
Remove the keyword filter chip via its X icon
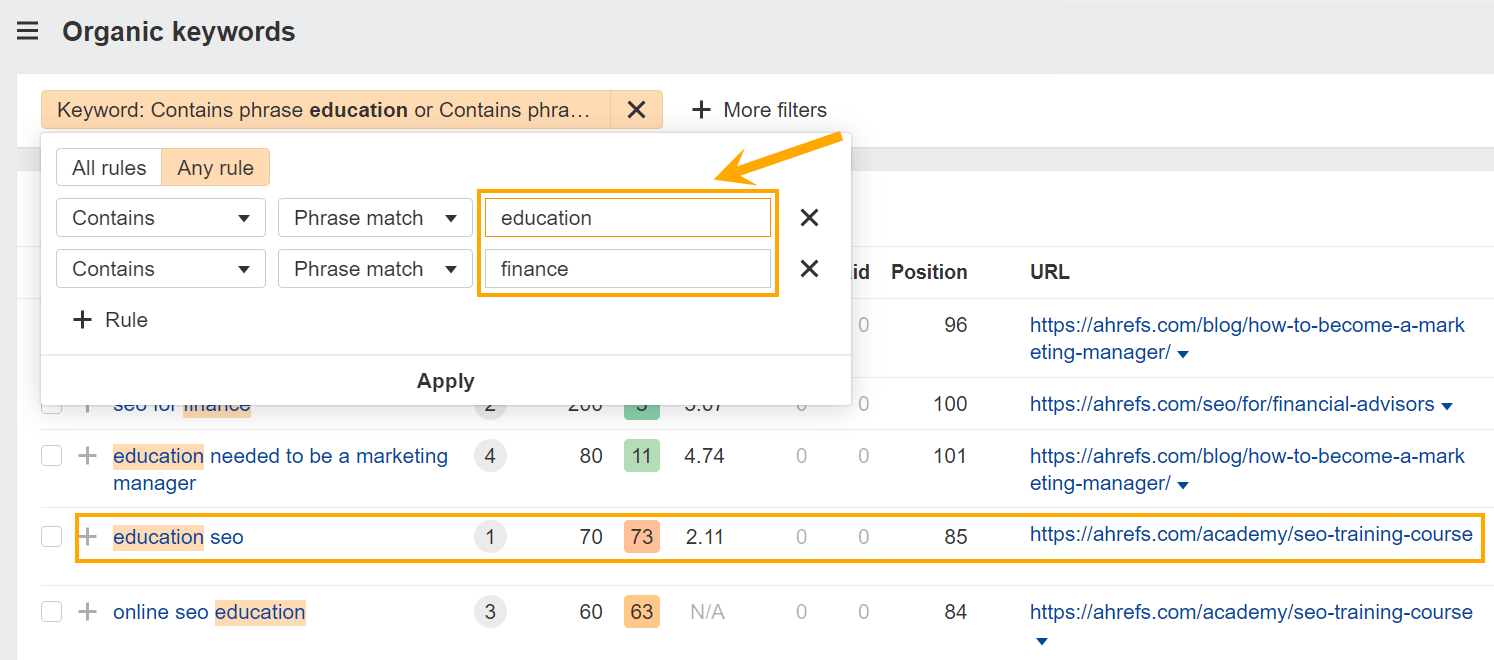[x=637, y=110]
